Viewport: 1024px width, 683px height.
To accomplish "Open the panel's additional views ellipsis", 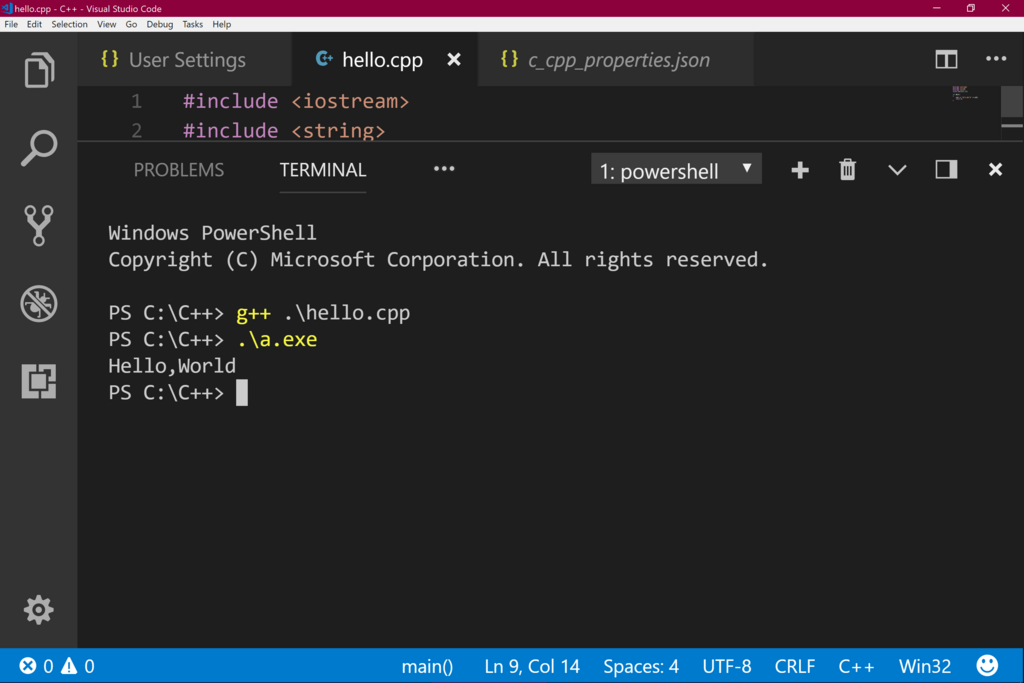I will [x=444, y=169].
